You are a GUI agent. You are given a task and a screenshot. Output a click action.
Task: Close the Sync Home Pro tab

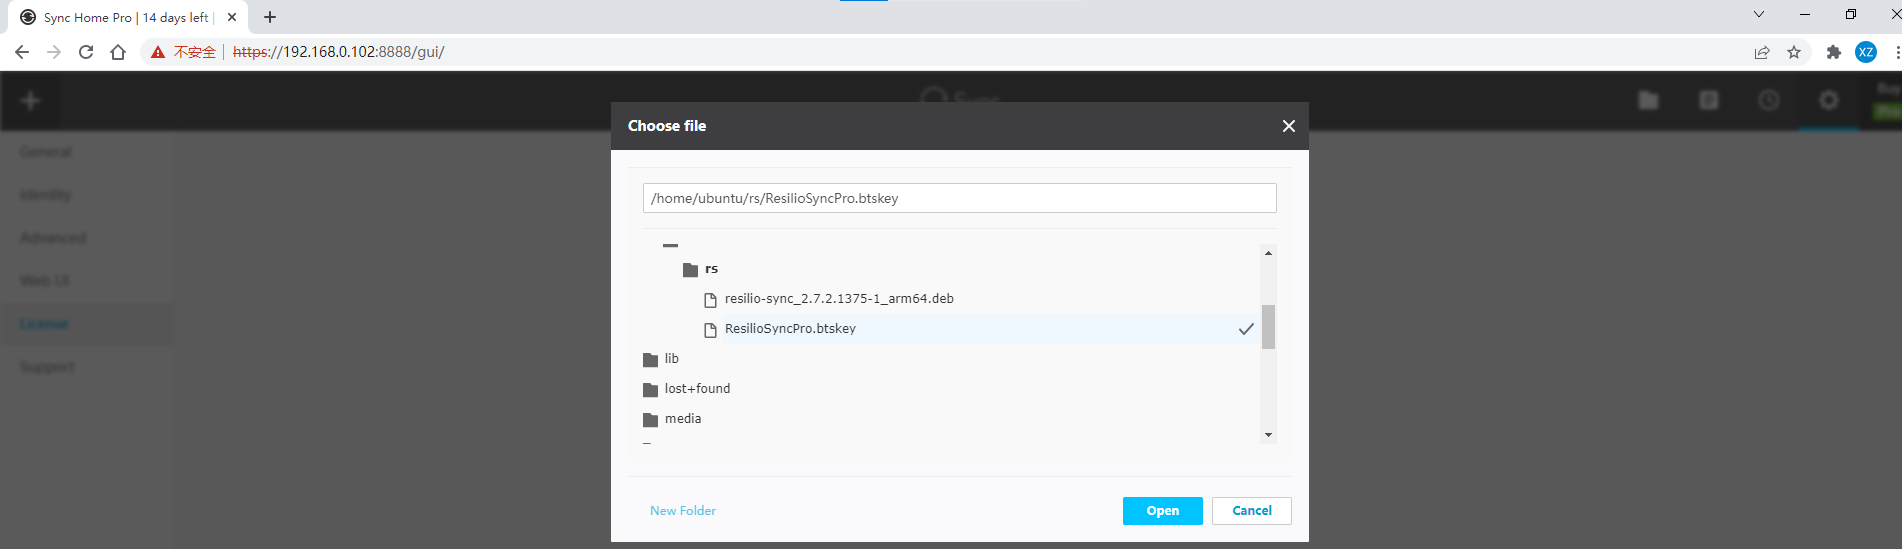tap(232, 17)
